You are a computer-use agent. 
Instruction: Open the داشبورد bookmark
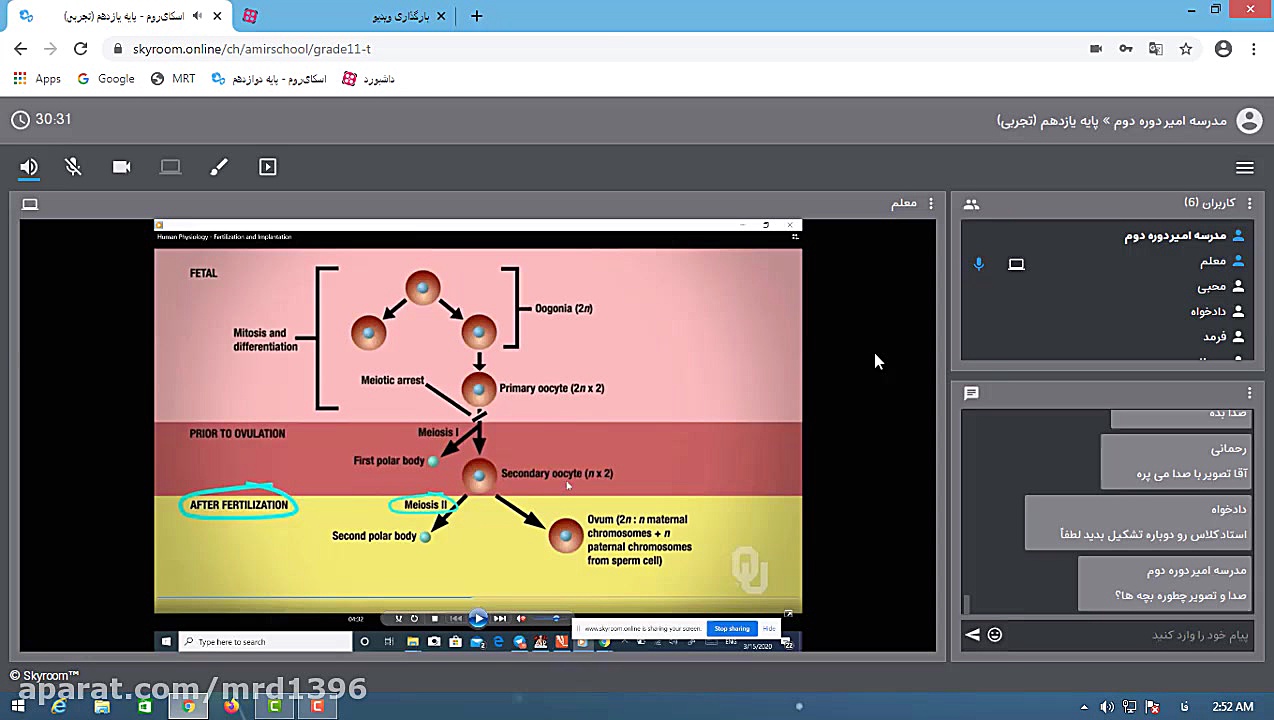[369, 79]
